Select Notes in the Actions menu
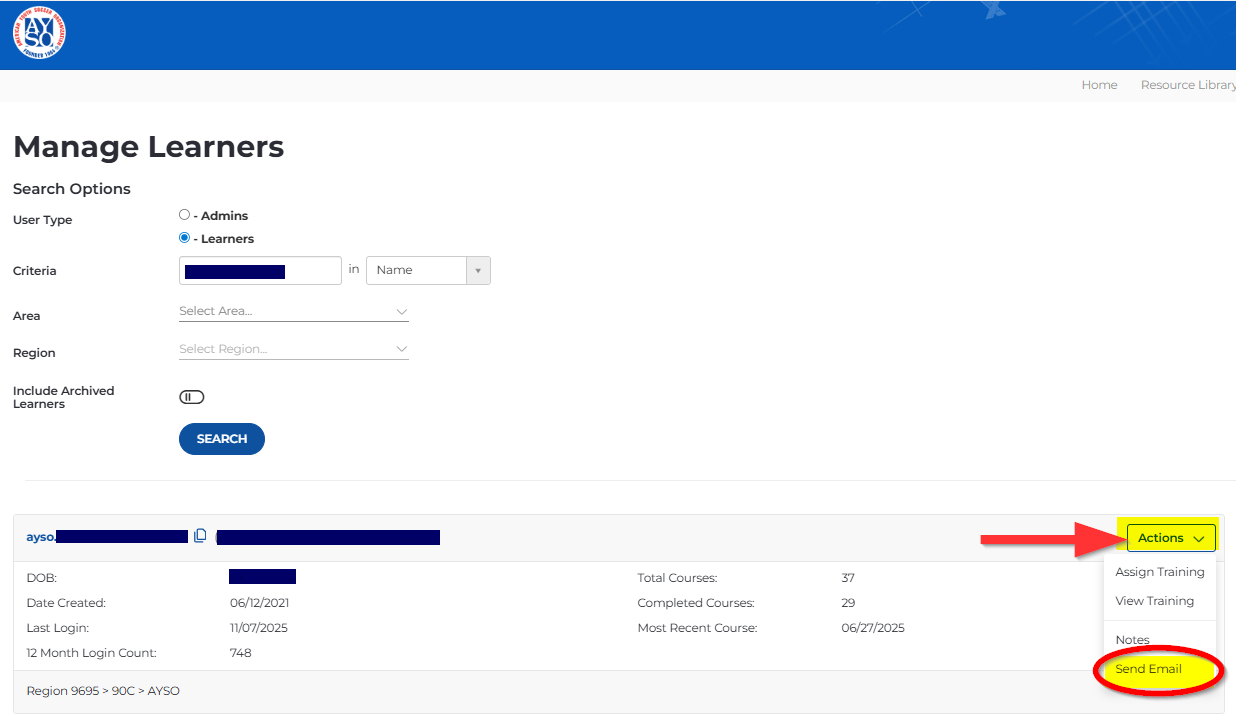 tap(1132, 640)
